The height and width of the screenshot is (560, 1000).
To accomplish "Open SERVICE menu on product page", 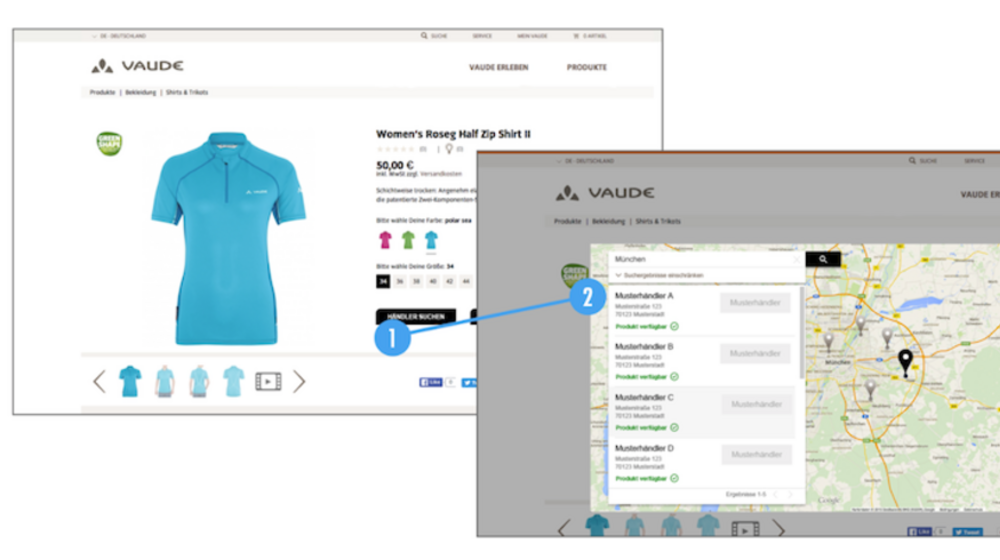I will [x=482, y=36].
